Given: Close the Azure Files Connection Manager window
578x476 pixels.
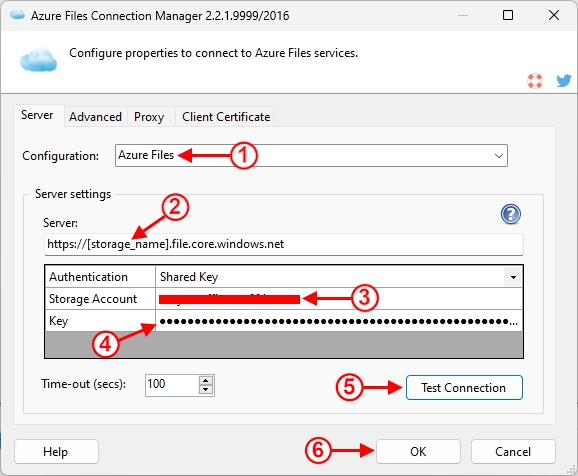Looking at the screenshot, I should pyautogui.click(x=554, y=15).
